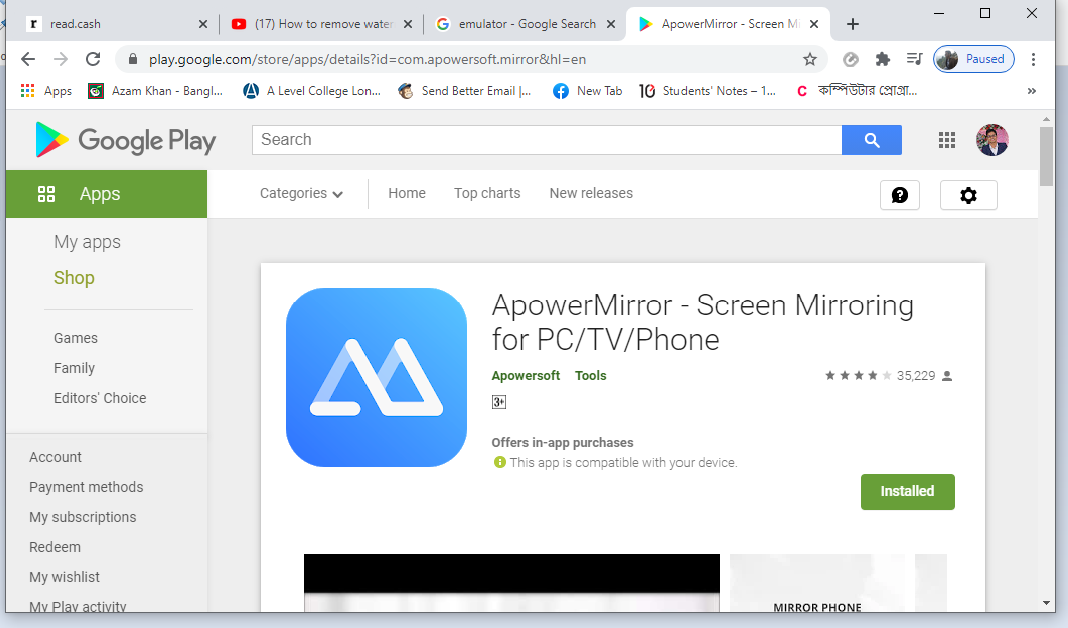The height and width of the screenshot is (628, 1068).
Task: Open My apps in sidebar
Action: (x=87, y=242)
